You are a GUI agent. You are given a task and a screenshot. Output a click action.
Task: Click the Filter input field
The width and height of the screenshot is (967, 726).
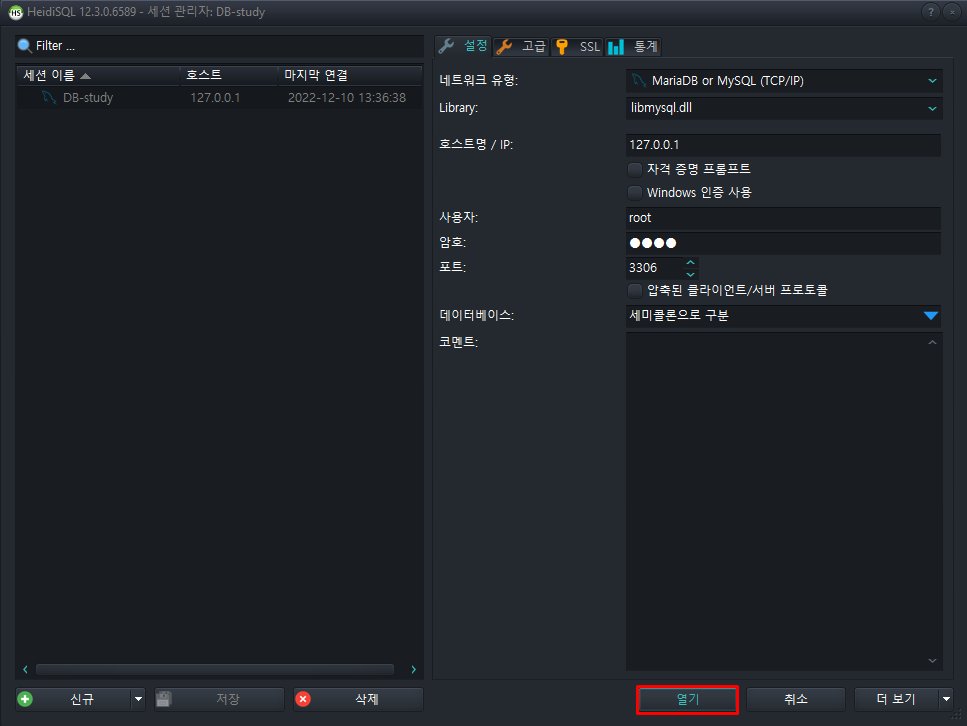[220, 46]
